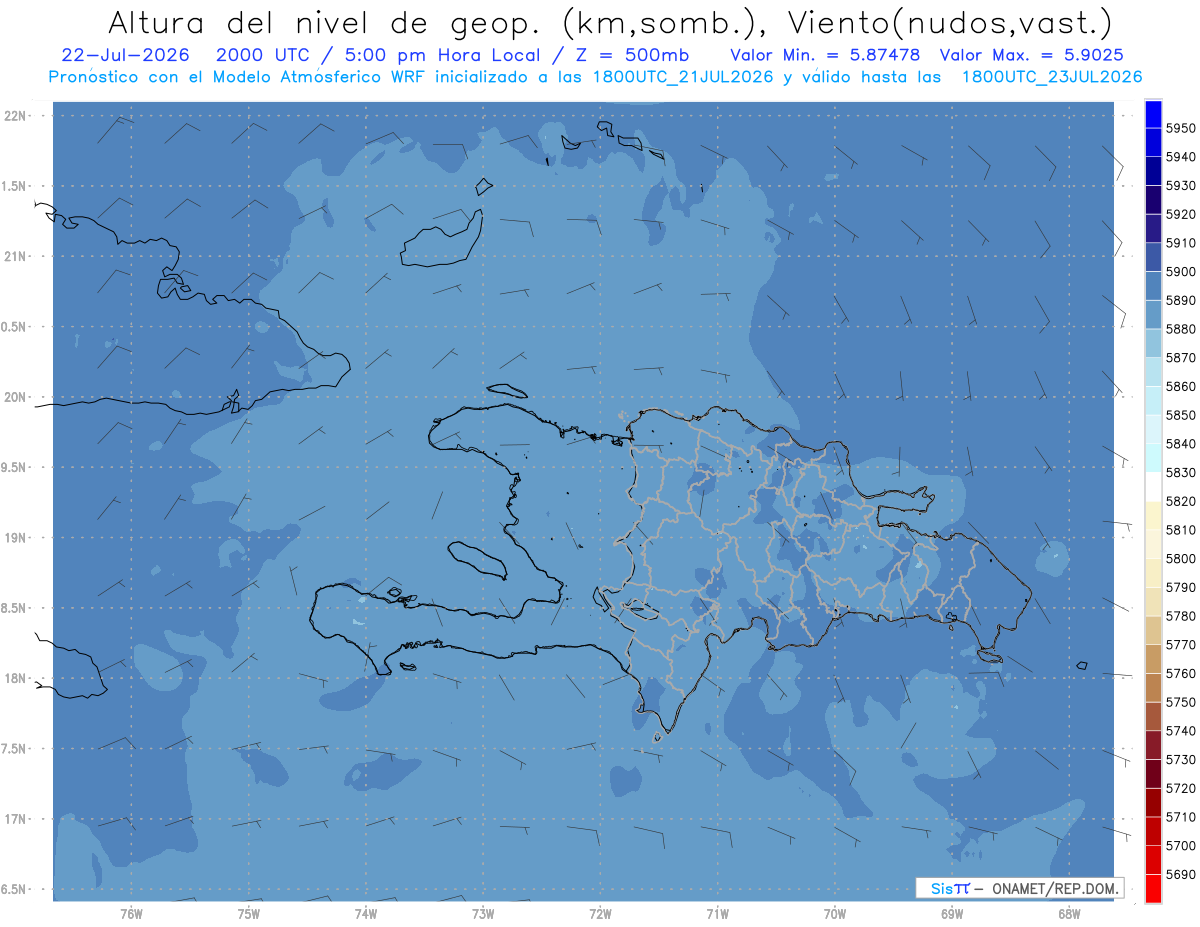Select the valid-until time "1800UTC_23JUL2026"
Screen dimensions: 1200x927
(x=1051, y=77)
